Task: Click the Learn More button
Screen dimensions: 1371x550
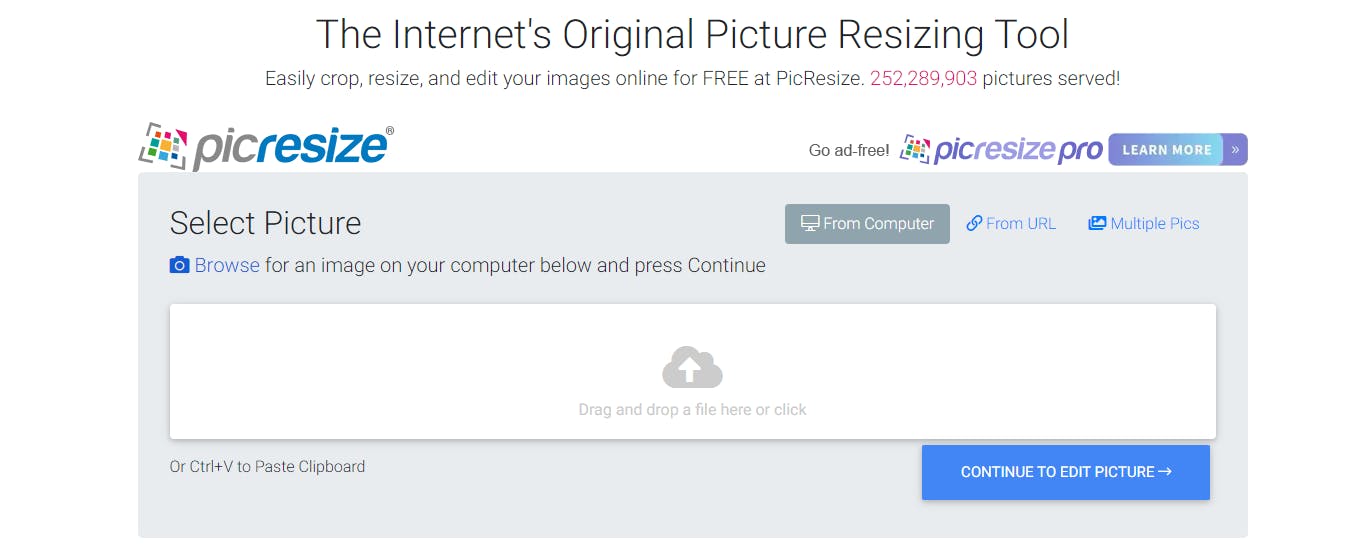Action: point(1166,150)
